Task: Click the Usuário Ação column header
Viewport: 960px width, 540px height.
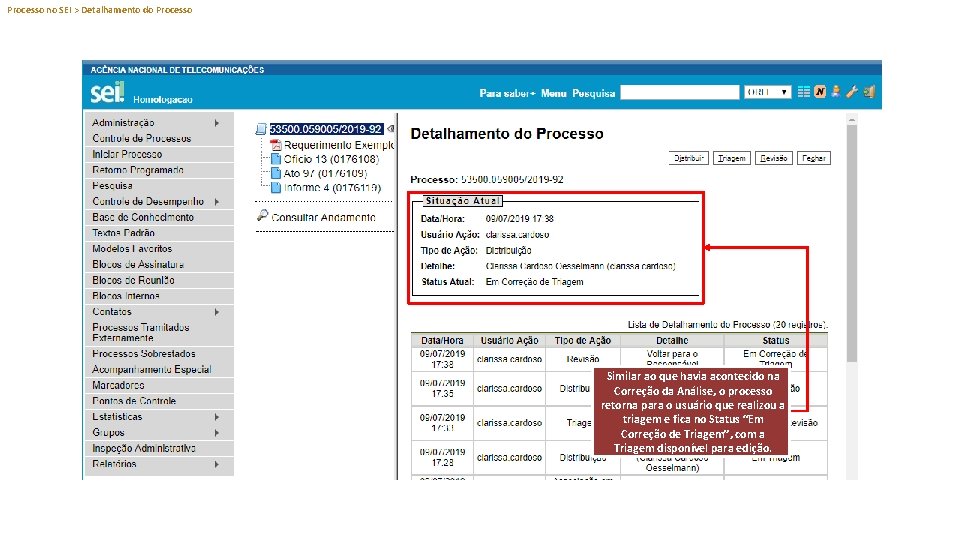Action: click(x=509, y=340)
